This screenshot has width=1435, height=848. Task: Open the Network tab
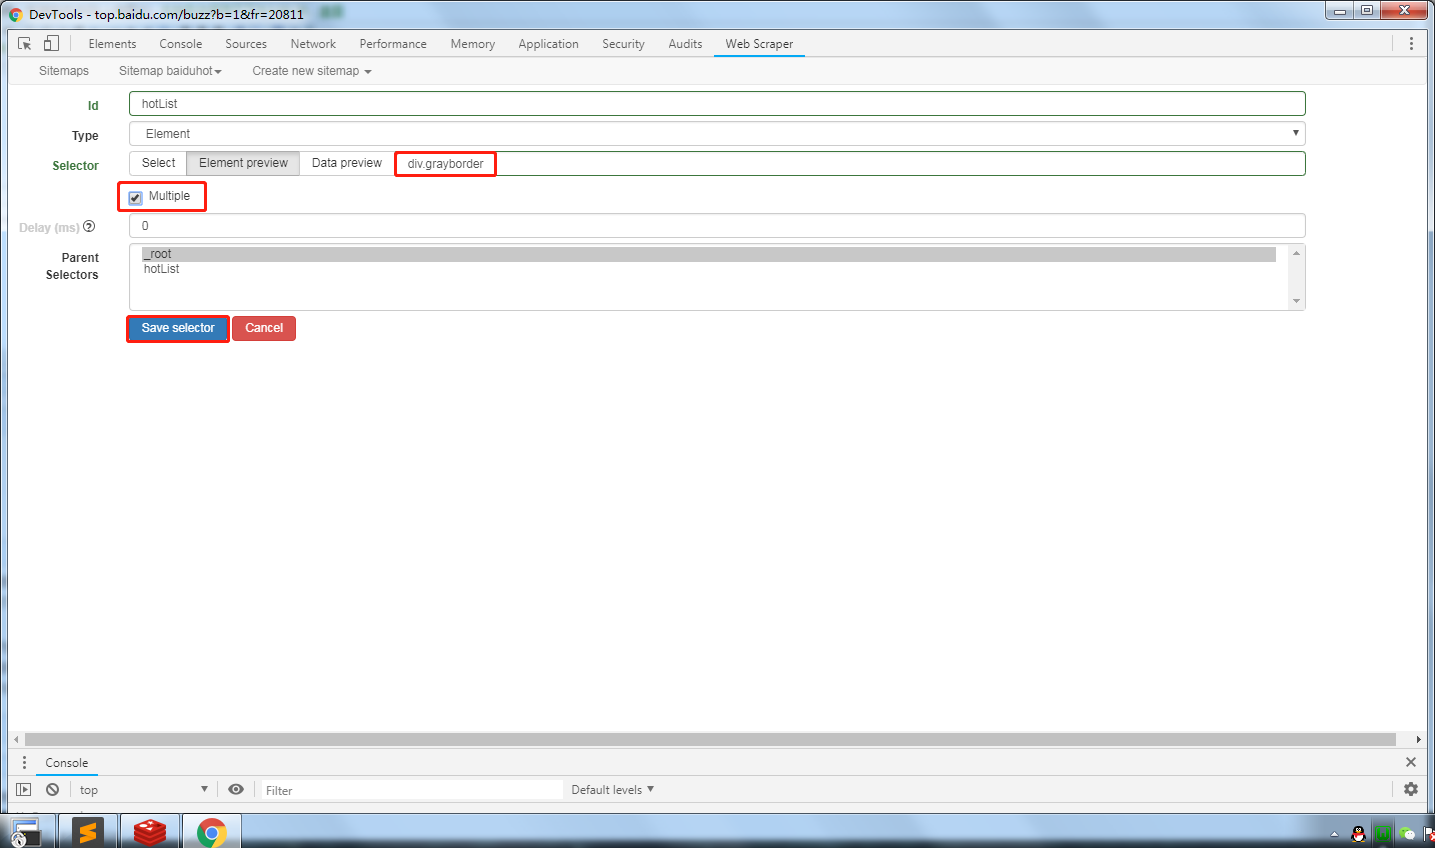point(313,44)
